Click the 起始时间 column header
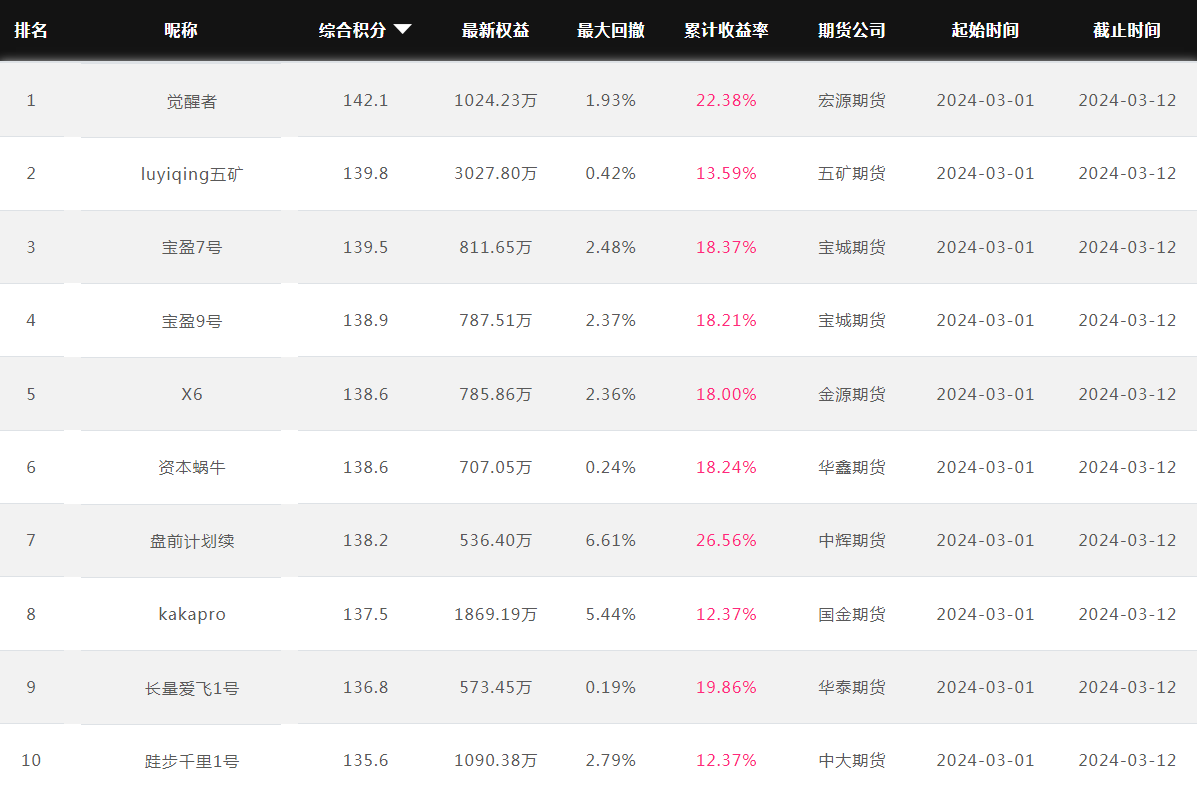The image size is (1197, 794). (x=986, y=31)
